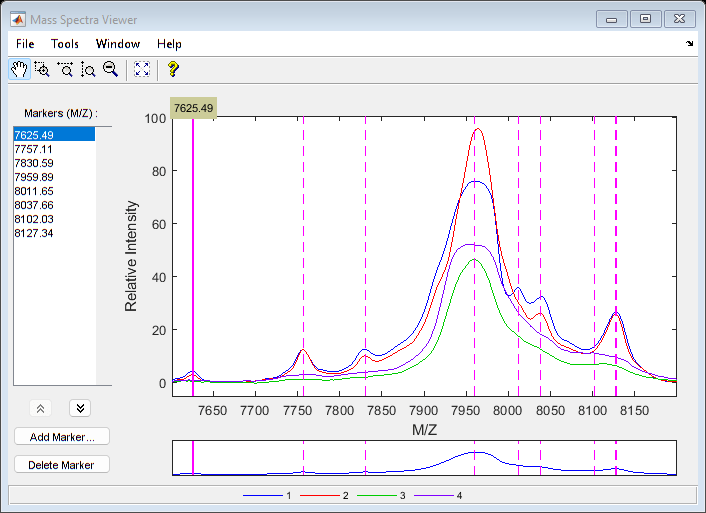
Task: Open help via the question mark icon
Action: pyautogui.click(x=172, y=69)
